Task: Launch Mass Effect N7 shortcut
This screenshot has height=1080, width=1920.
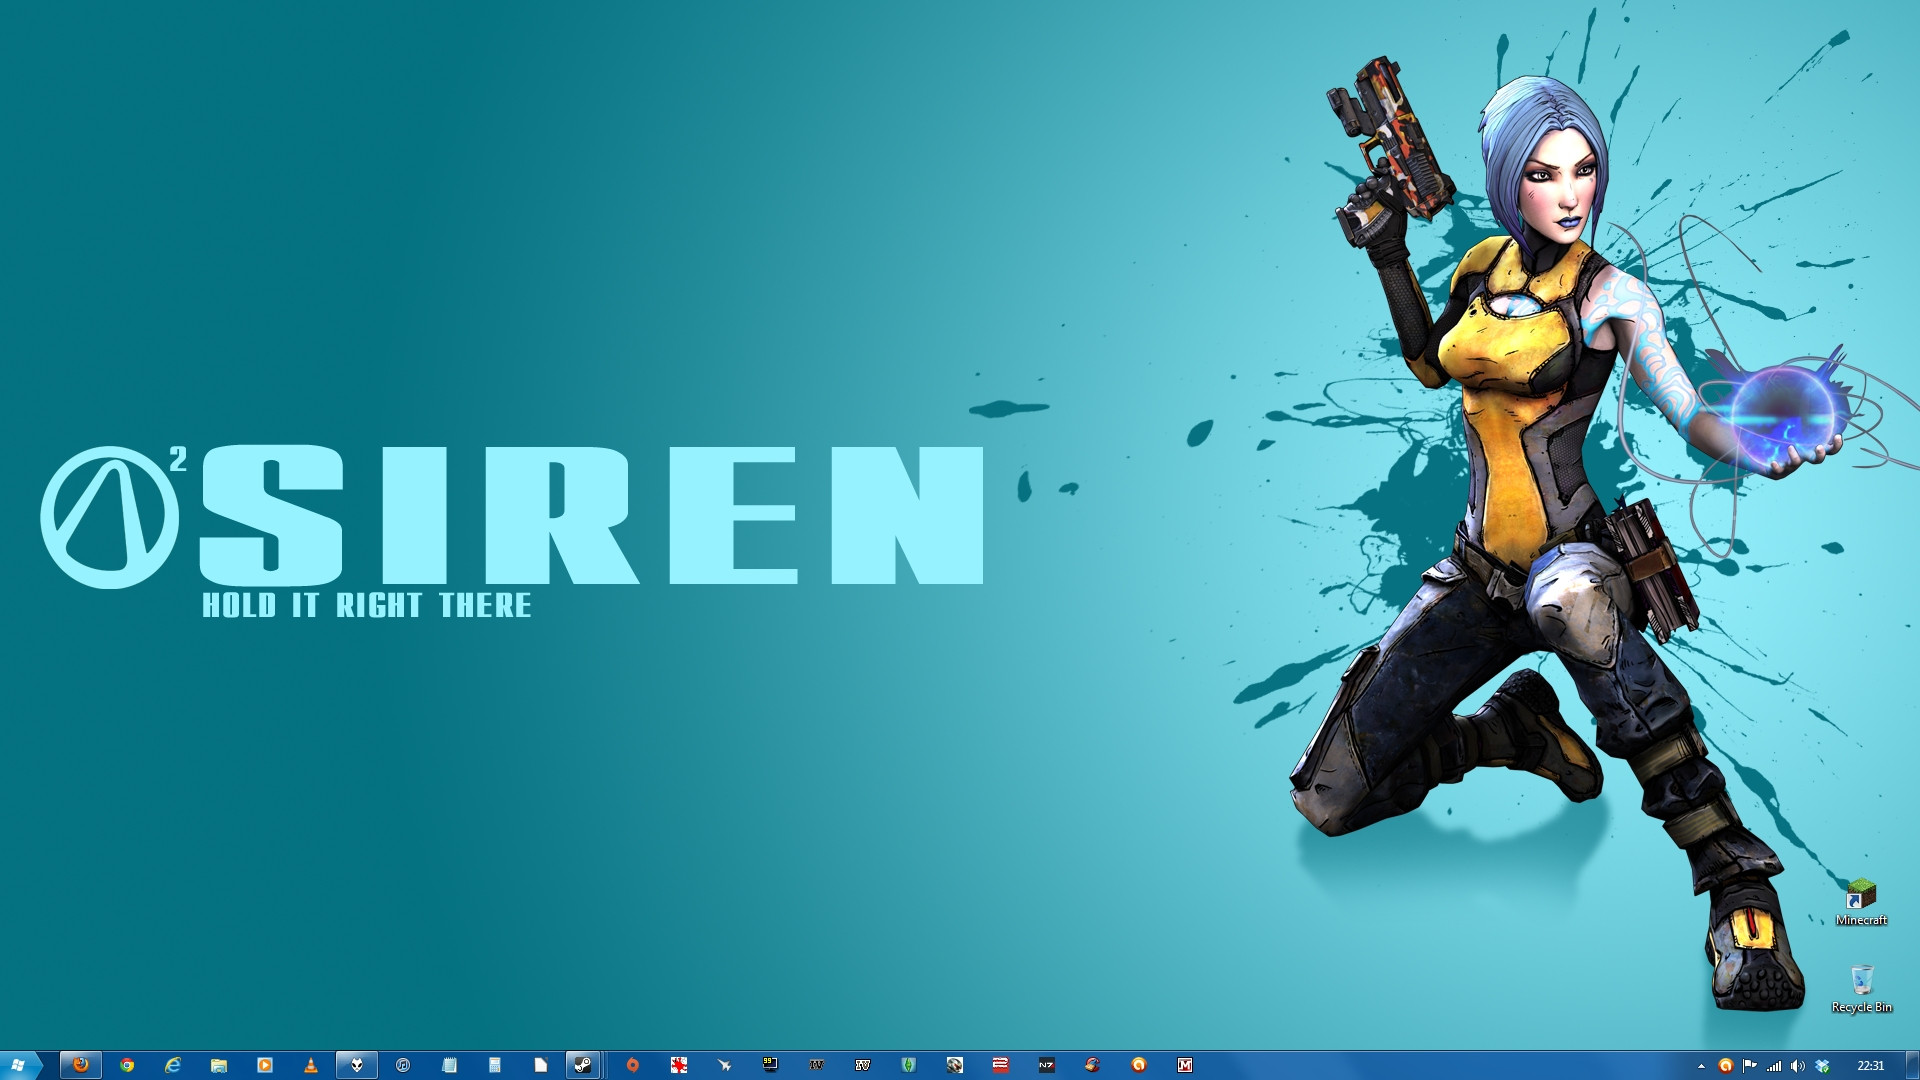Action: (1047, 1065)
